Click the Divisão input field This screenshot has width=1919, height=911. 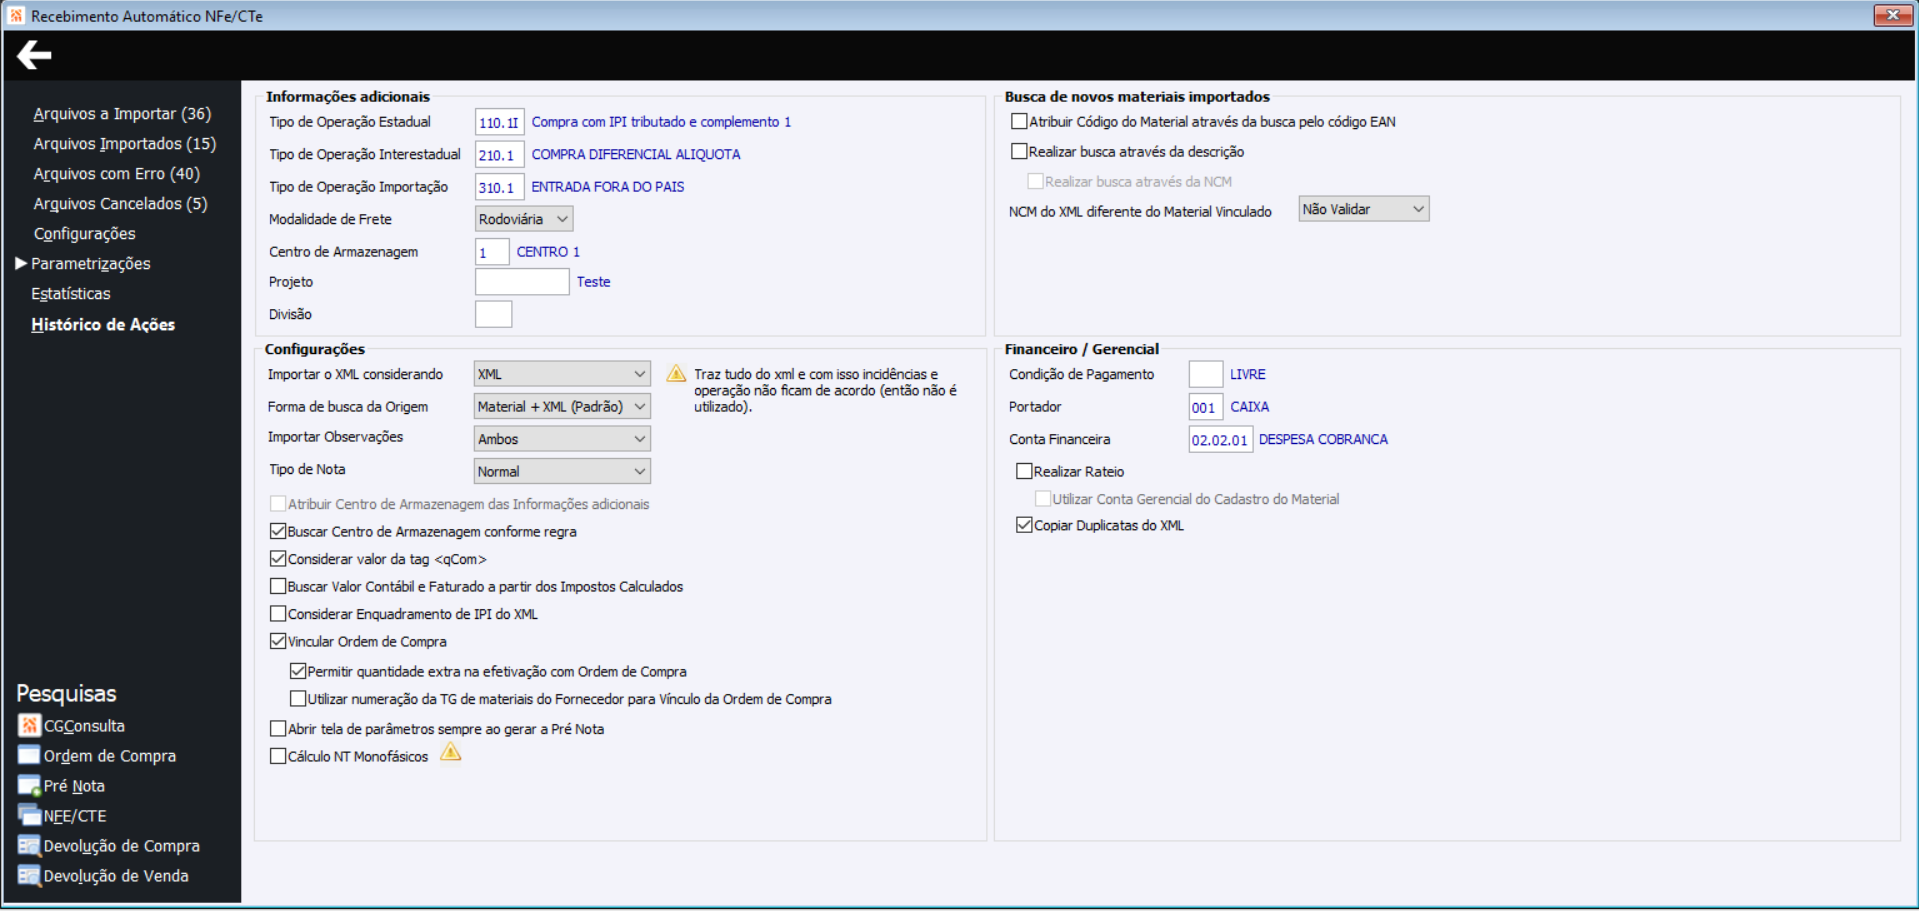[x=493, y=314]
